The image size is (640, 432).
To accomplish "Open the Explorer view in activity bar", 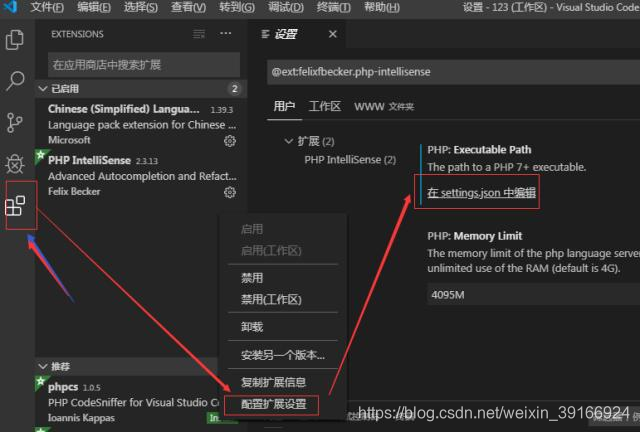I will click(x=15, y=40).
